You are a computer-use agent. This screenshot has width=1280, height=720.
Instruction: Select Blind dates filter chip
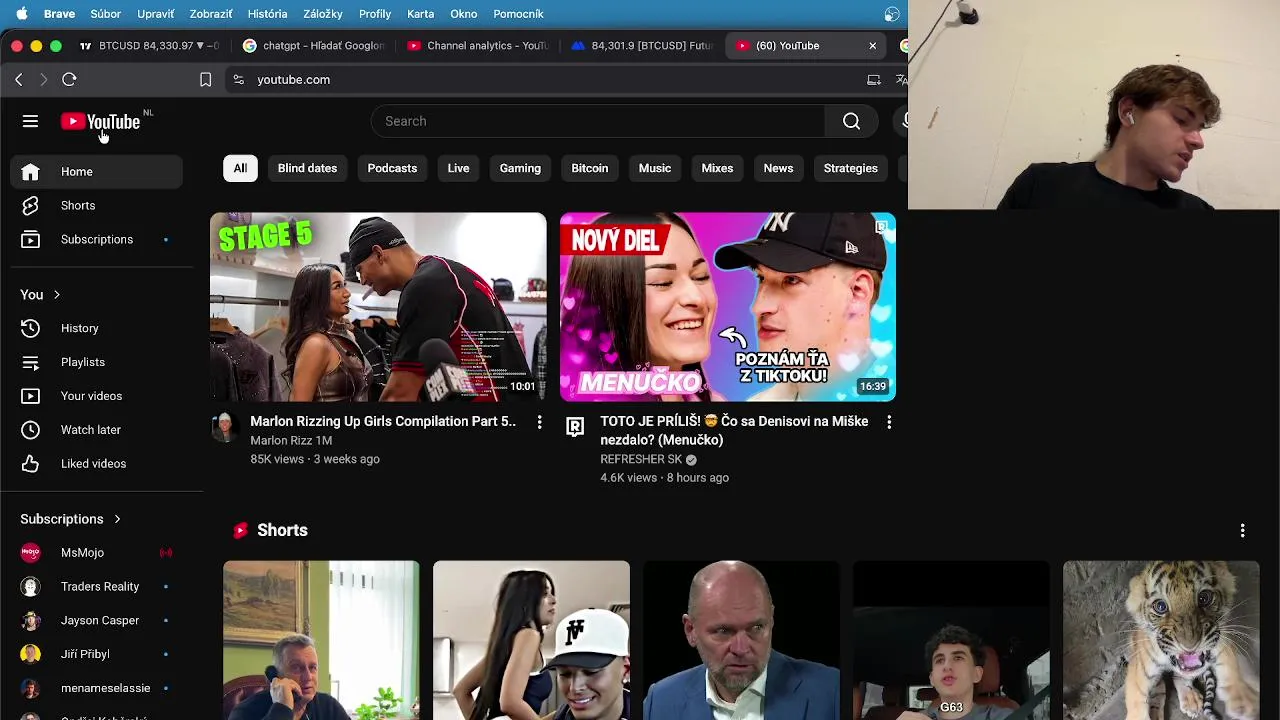point(307,168)
